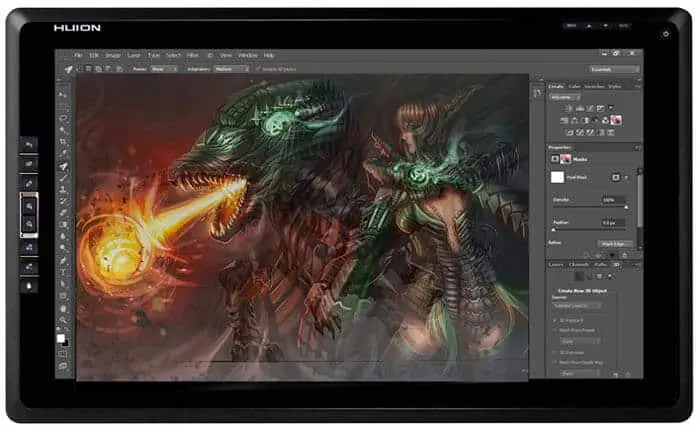
Task: Add a Levels adjustment
Action: tap(579, 108)
